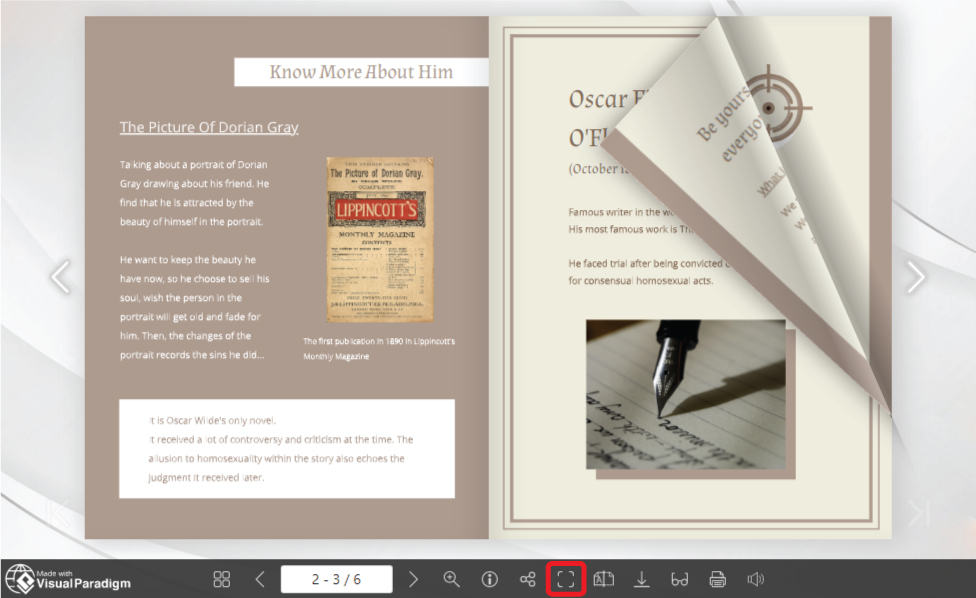This screenshot has height=598, width=976.
Task: Click the Lippincott's magazine cover image
Action: pyautogui.click(x=378, y=242)
